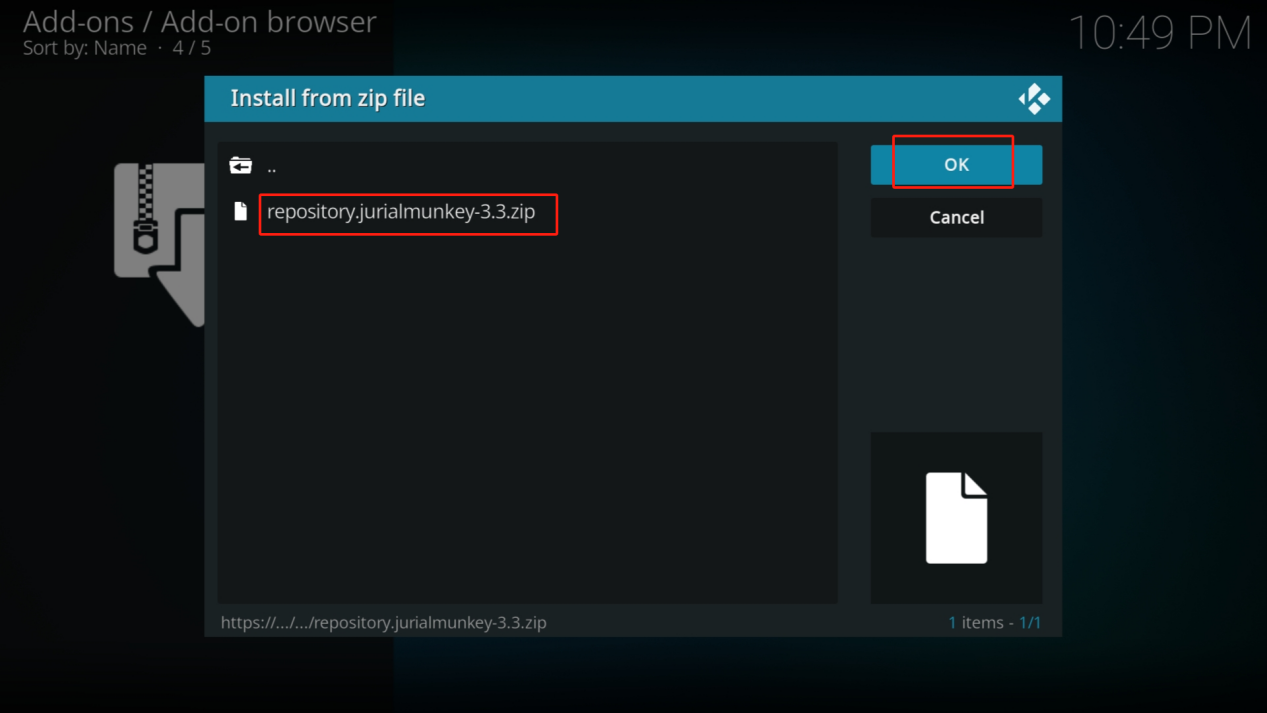Click the '1 items' counter label
The width and height of the screenshot is (1267, 713).
(979, 622)
